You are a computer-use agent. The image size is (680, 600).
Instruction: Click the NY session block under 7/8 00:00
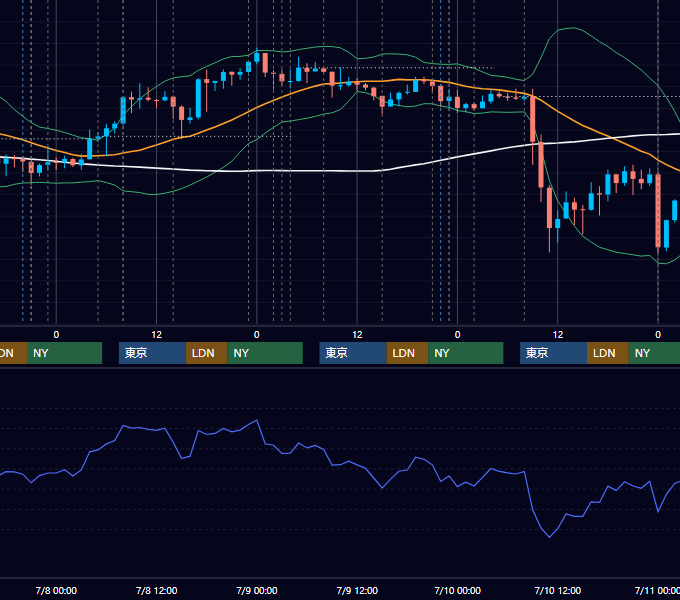tap(64, 353)
